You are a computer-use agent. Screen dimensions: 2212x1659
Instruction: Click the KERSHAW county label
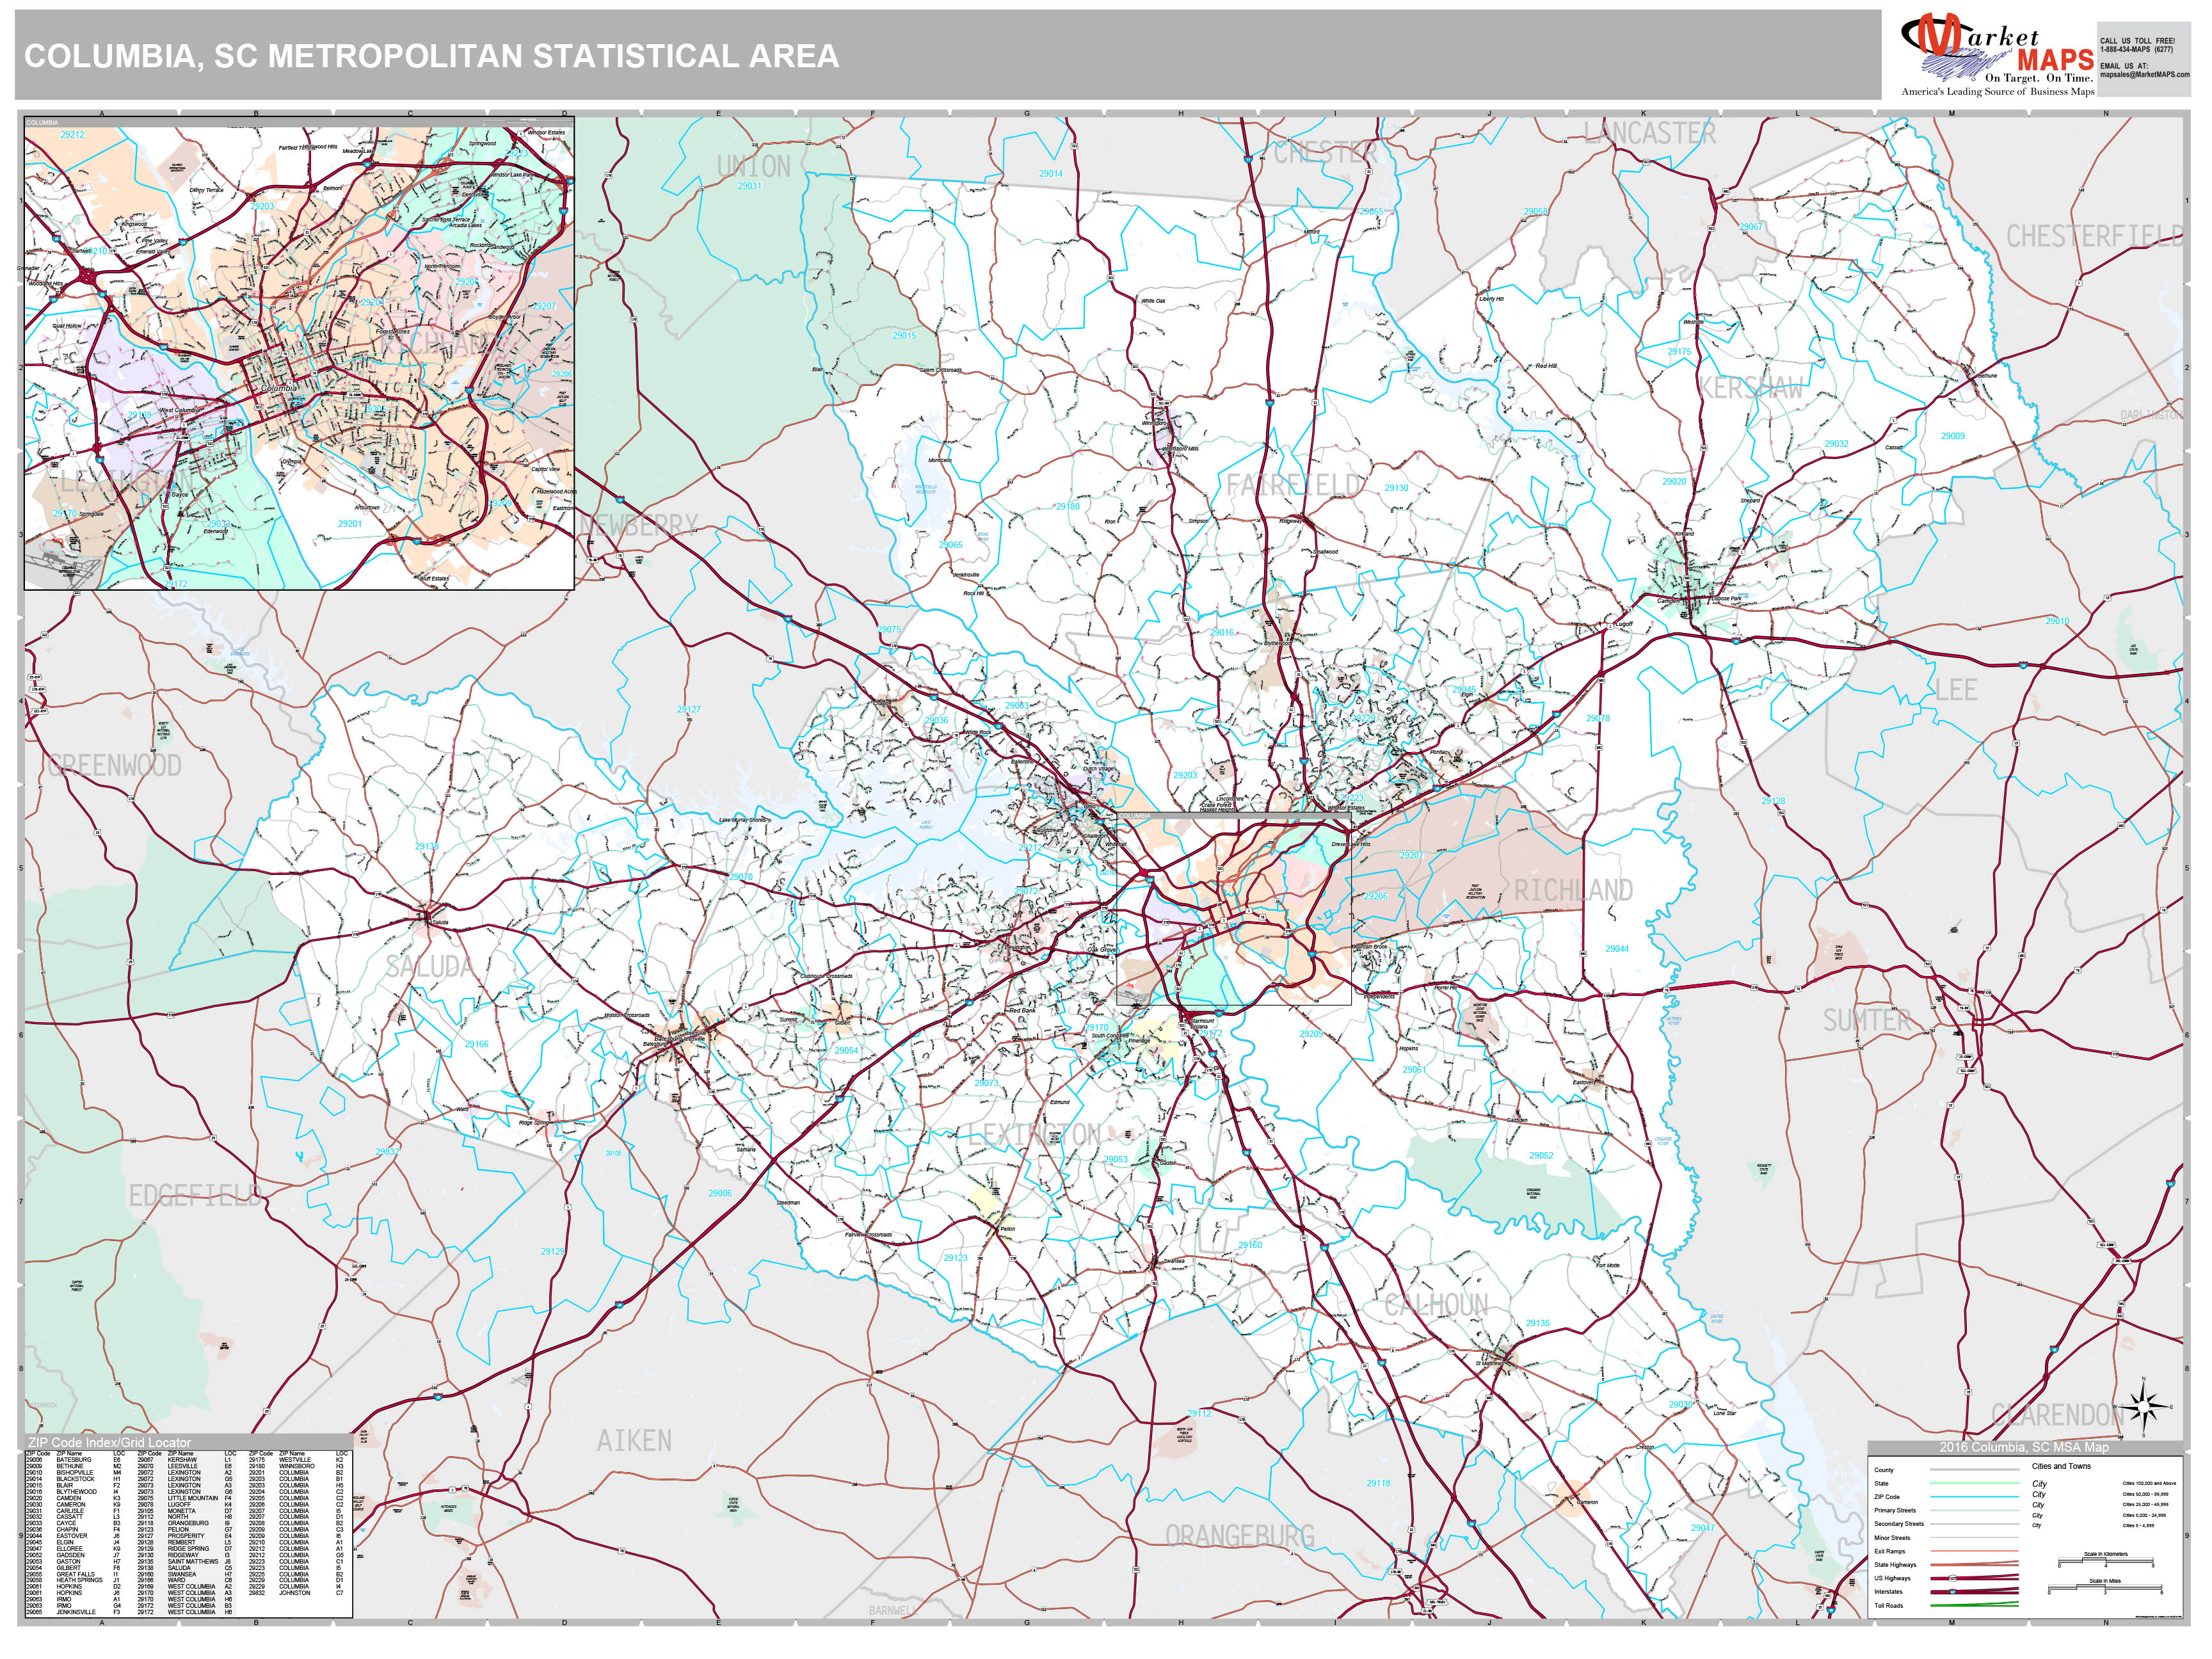click(x=1751, y=388)
